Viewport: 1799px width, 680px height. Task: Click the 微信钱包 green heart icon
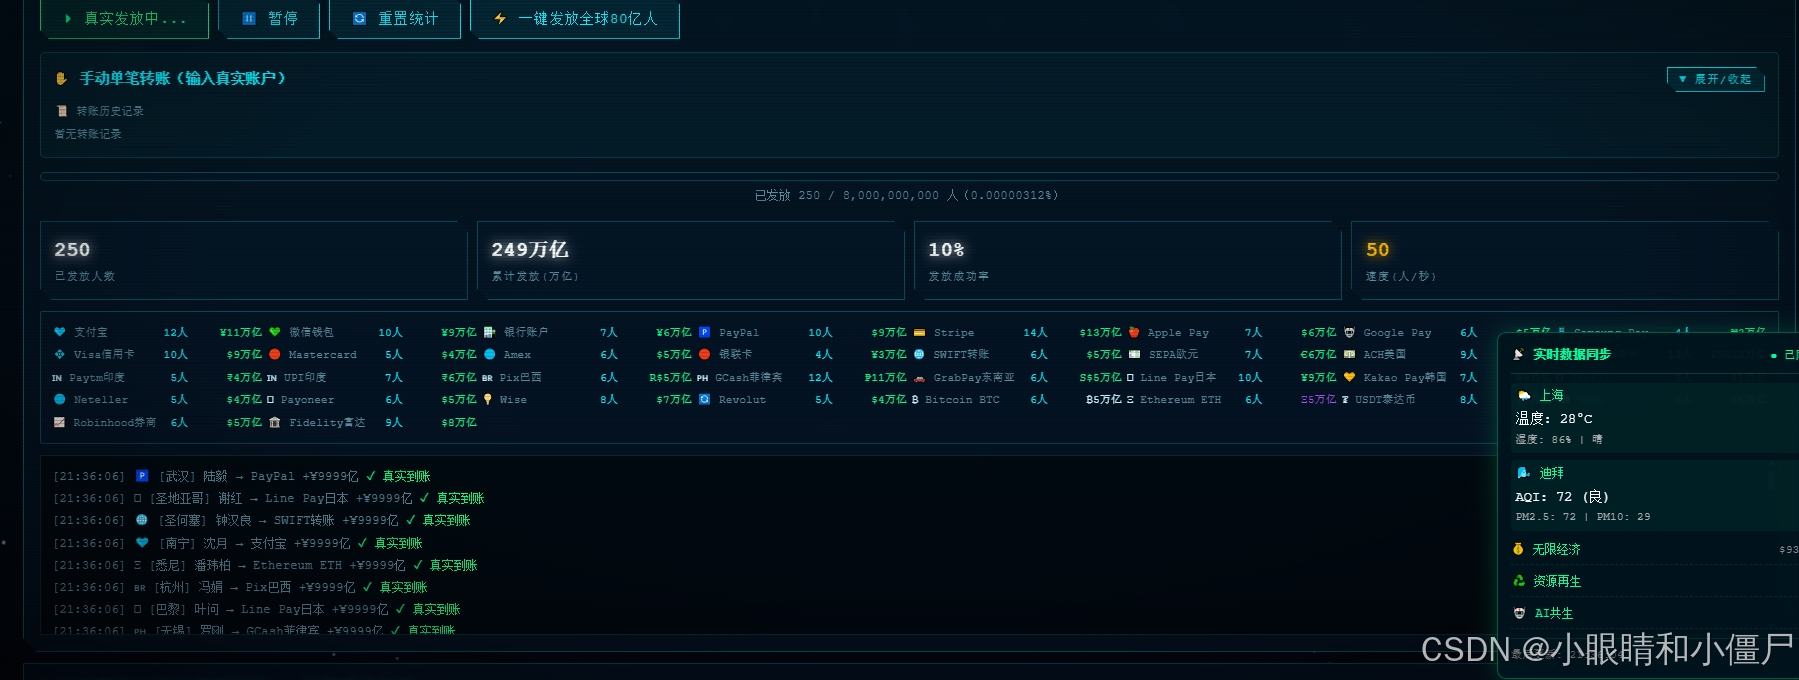[x=275, y=332]
